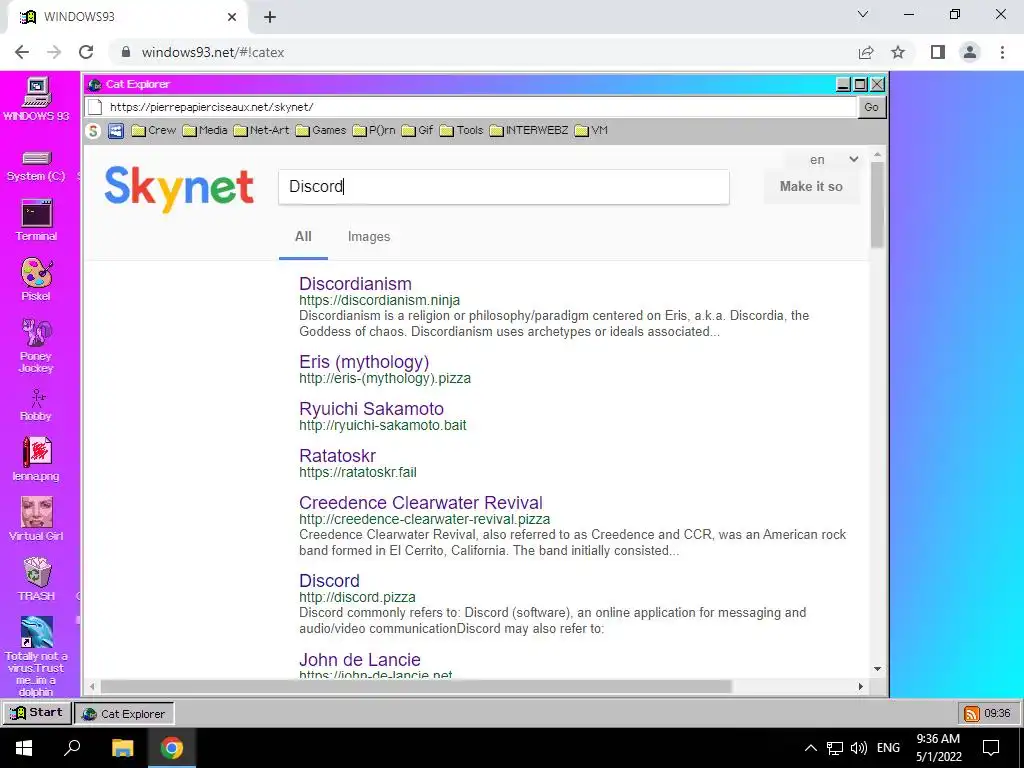The height and width of the screenshot is (768, 1024).
Task: Click the RSS feed icon in Windows 93 tray
Action: pos(972,714)
